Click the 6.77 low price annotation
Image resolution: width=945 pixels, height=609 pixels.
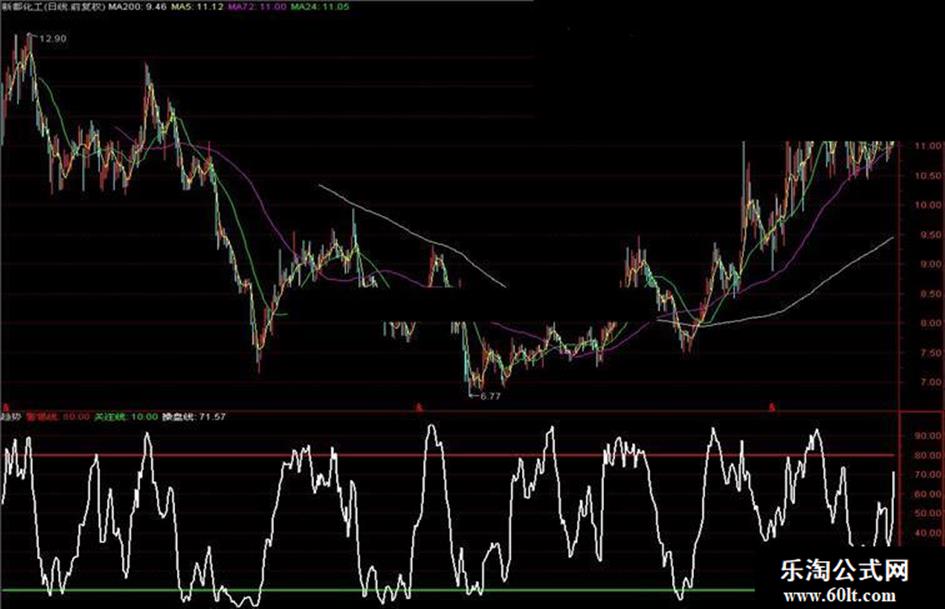490,396
